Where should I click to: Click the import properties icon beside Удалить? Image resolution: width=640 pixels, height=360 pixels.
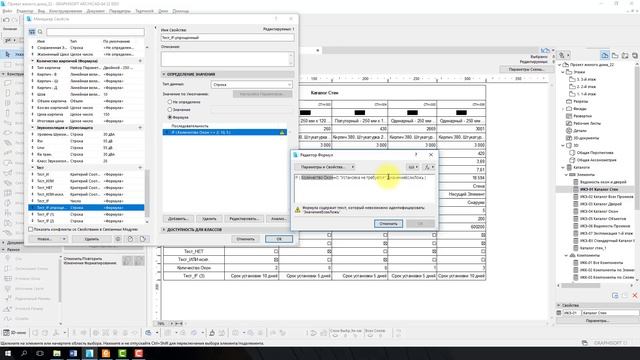[x=130, y=239]
